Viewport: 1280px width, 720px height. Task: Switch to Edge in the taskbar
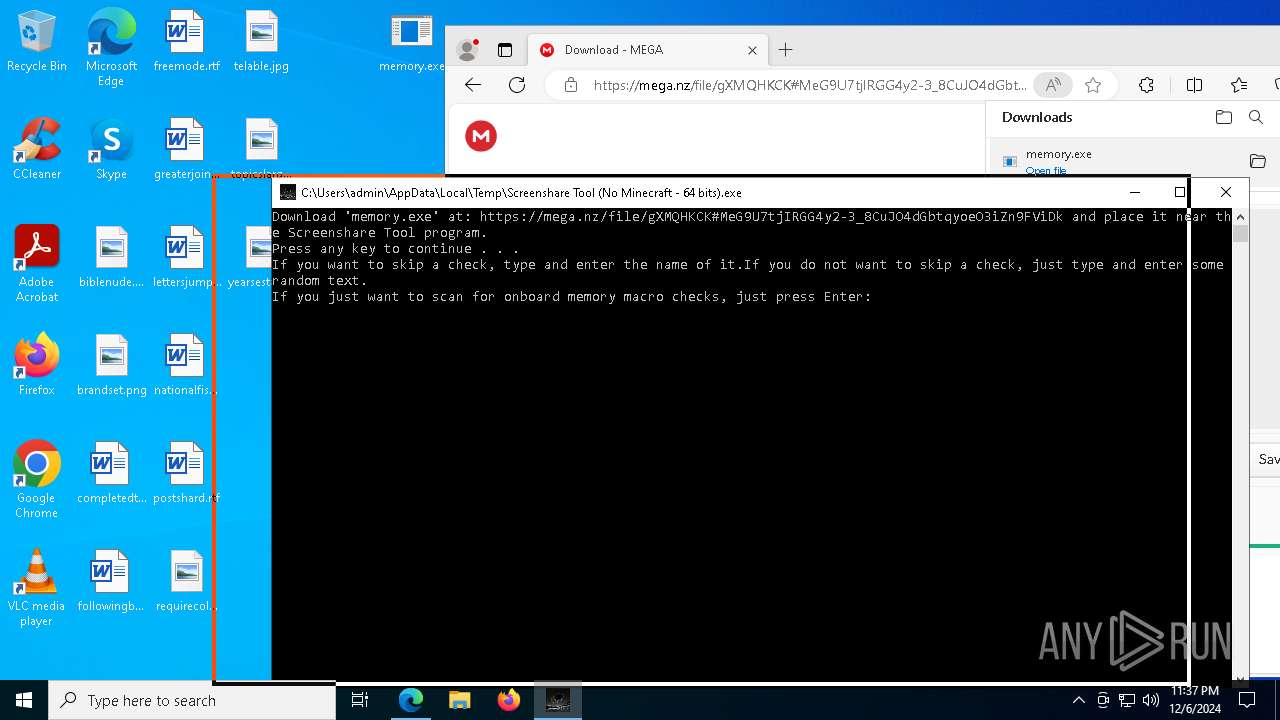411,700
